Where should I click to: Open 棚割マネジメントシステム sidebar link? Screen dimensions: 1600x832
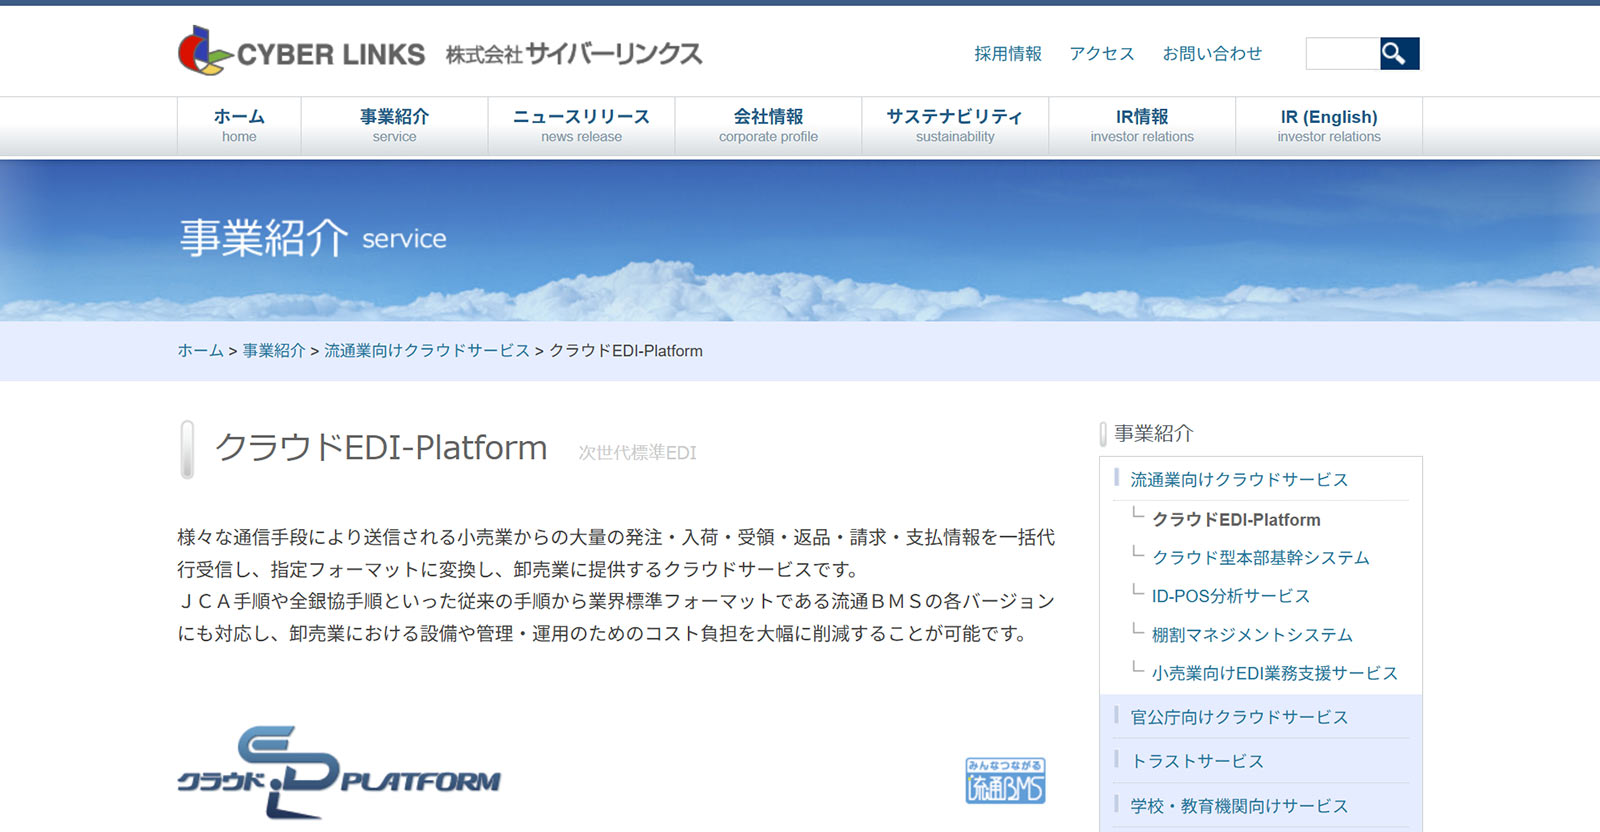tap(1252, 635)
